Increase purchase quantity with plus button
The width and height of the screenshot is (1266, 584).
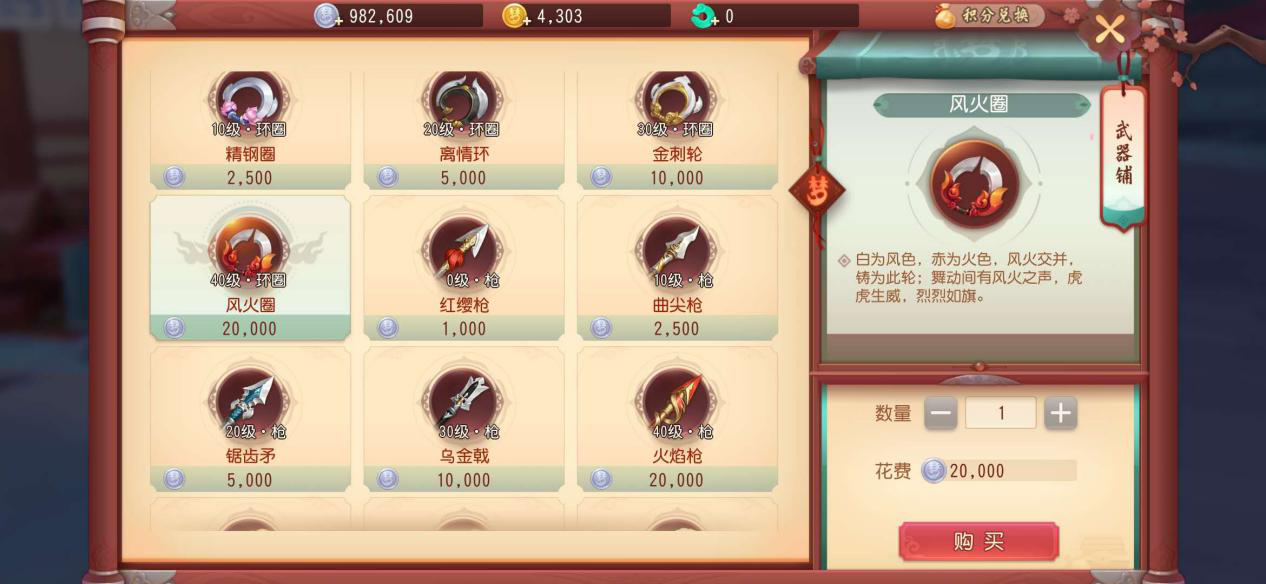tap(1060, 412)
